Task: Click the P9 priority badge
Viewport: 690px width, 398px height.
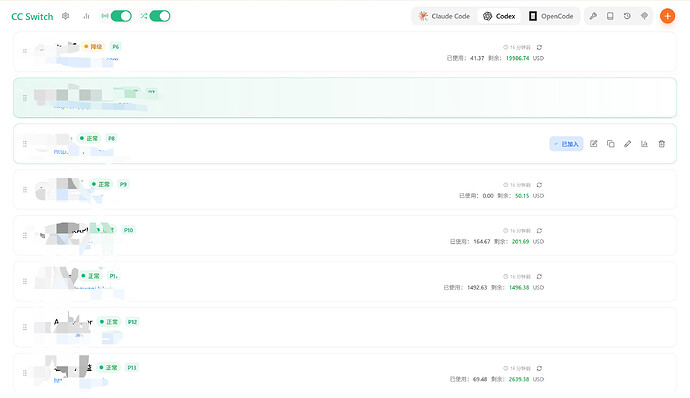Action: click(123, 184)
